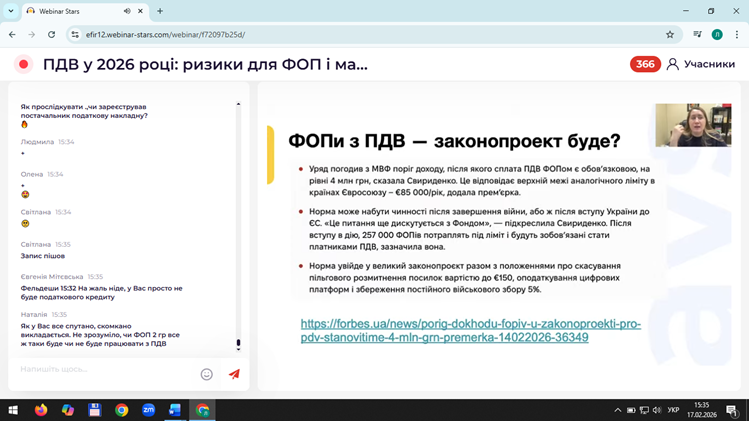Click the send message paper plane icon
749x421 pixels.
(x=234, y=374)
